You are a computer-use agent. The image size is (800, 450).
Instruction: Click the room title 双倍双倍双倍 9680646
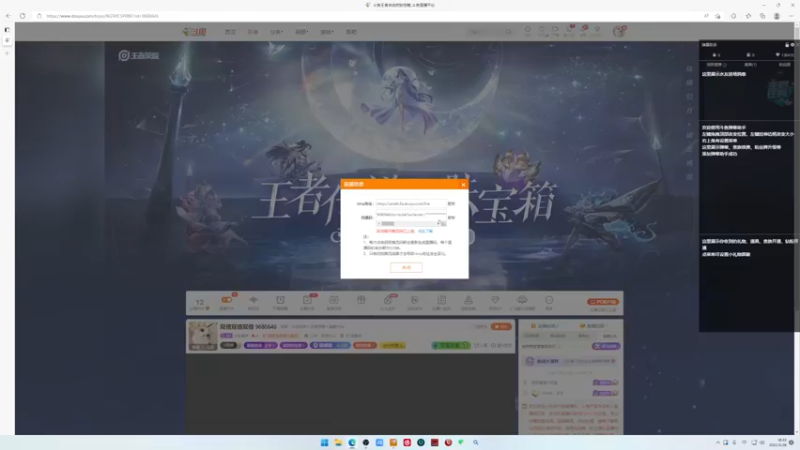coord(248,327)
